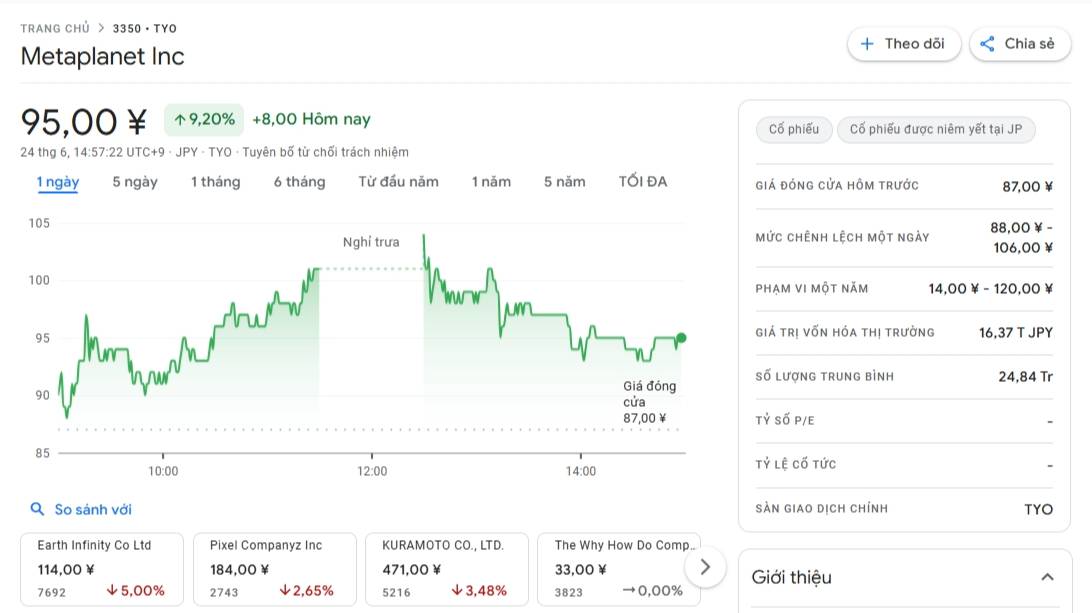This screenshot has width=1092, height=613.
Task: Switch to the 5 ngày tab
Action: pos(135,182)
